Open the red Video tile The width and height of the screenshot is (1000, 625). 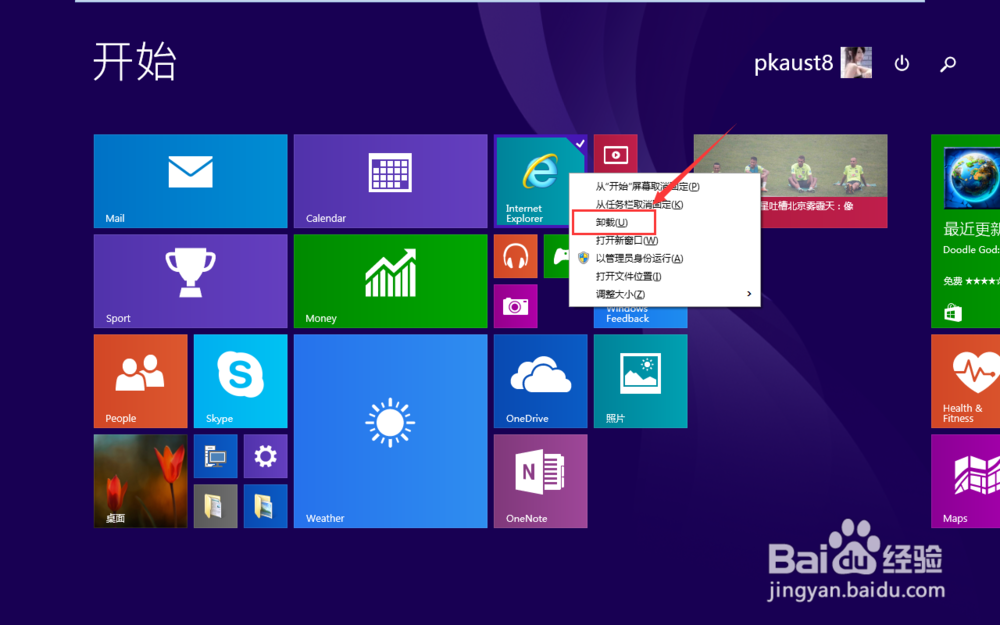tap(615, 154)
